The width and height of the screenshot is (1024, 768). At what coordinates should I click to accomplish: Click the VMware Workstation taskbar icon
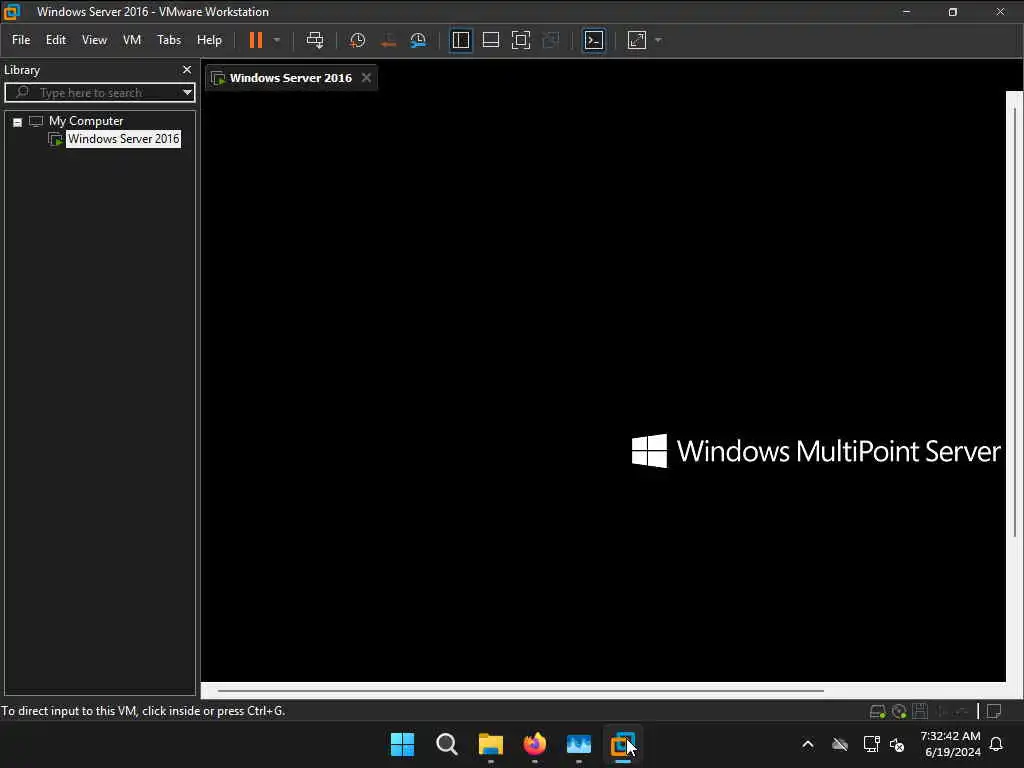[622, 744]
